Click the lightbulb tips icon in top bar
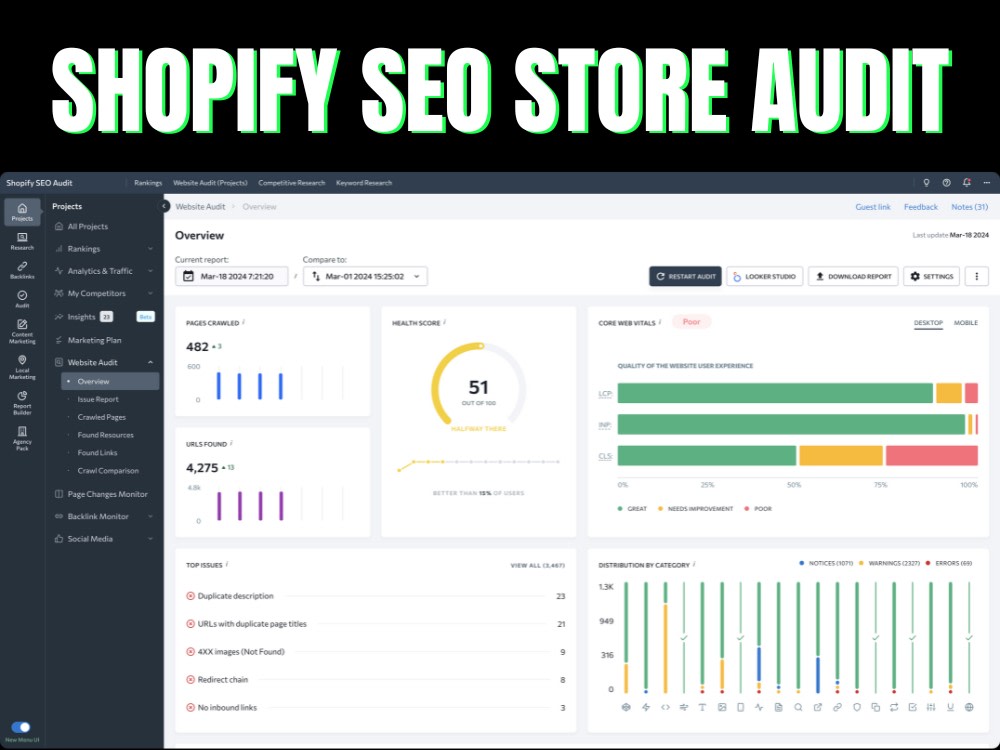This screenshot has width=1000, height=750. 926,183
